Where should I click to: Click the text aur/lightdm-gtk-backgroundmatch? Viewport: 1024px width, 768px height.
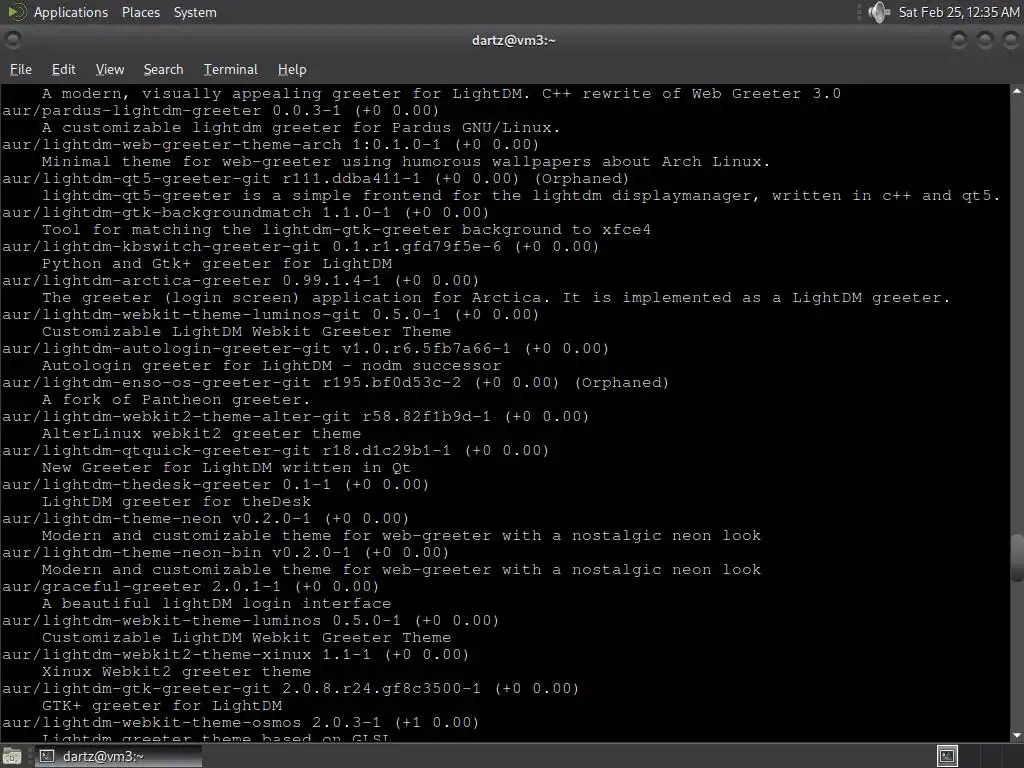[156, 212]
